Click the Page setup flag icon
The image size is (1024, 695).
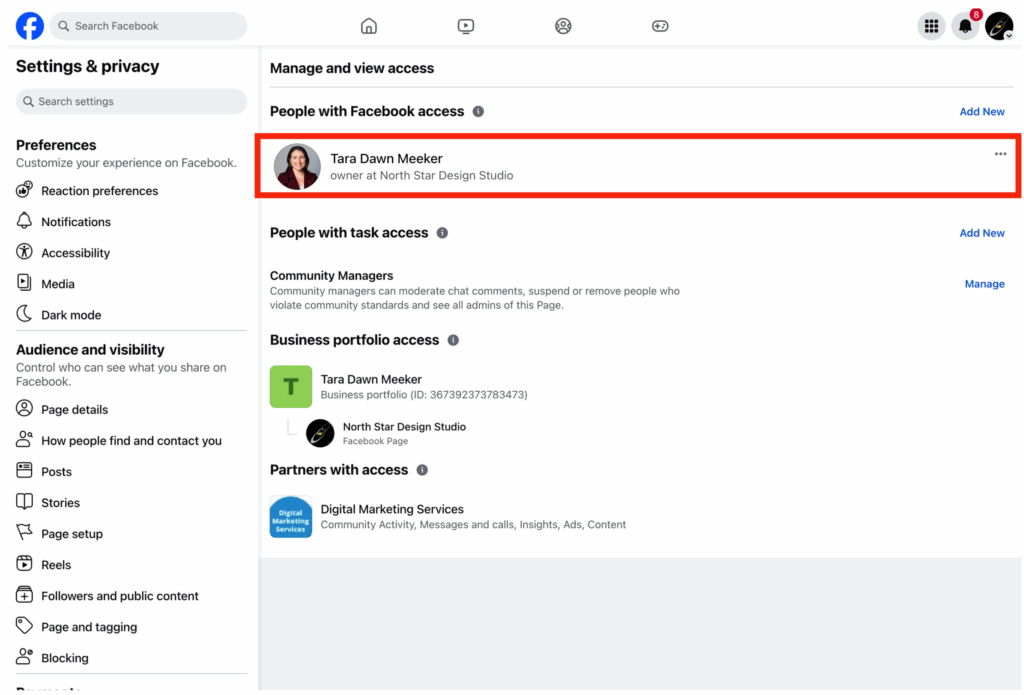pos(24,532)
